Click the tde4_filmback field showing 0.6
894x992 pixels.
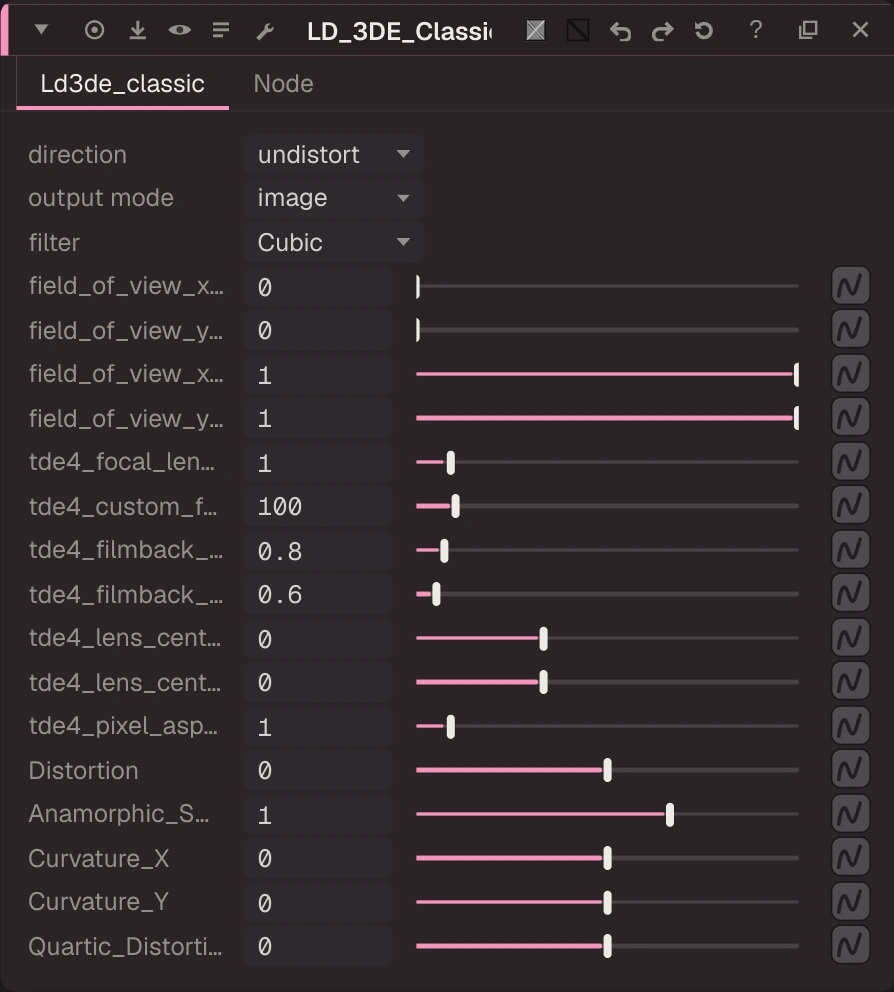(318, 594)
